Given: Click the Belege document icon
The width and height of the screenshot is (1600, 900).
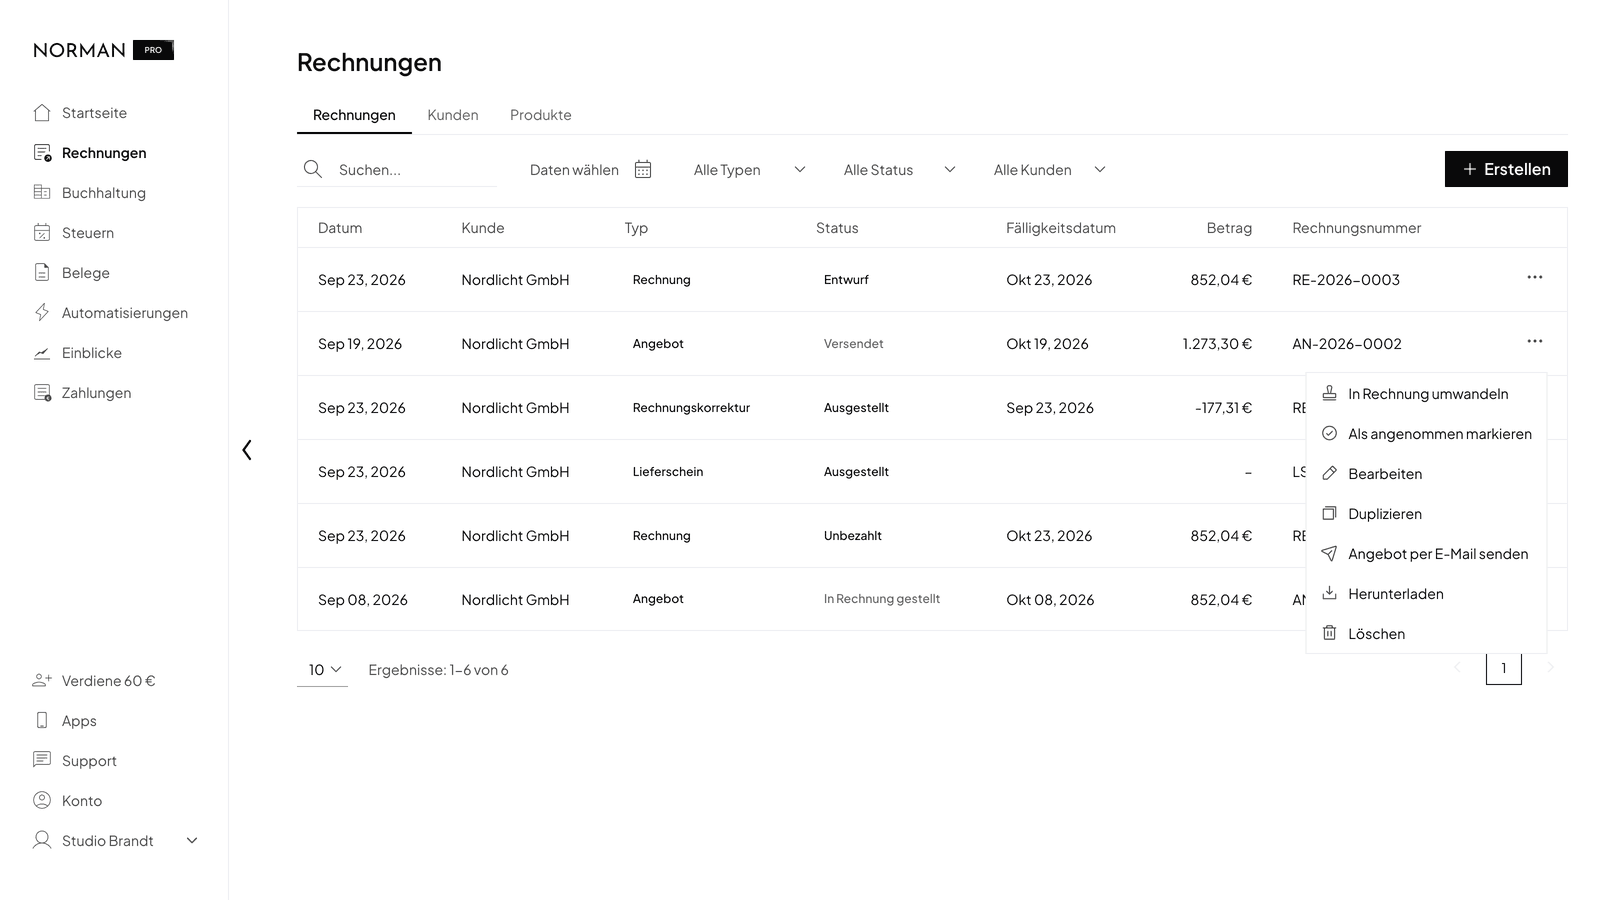Looking at the screenshot, I should 42,272.
